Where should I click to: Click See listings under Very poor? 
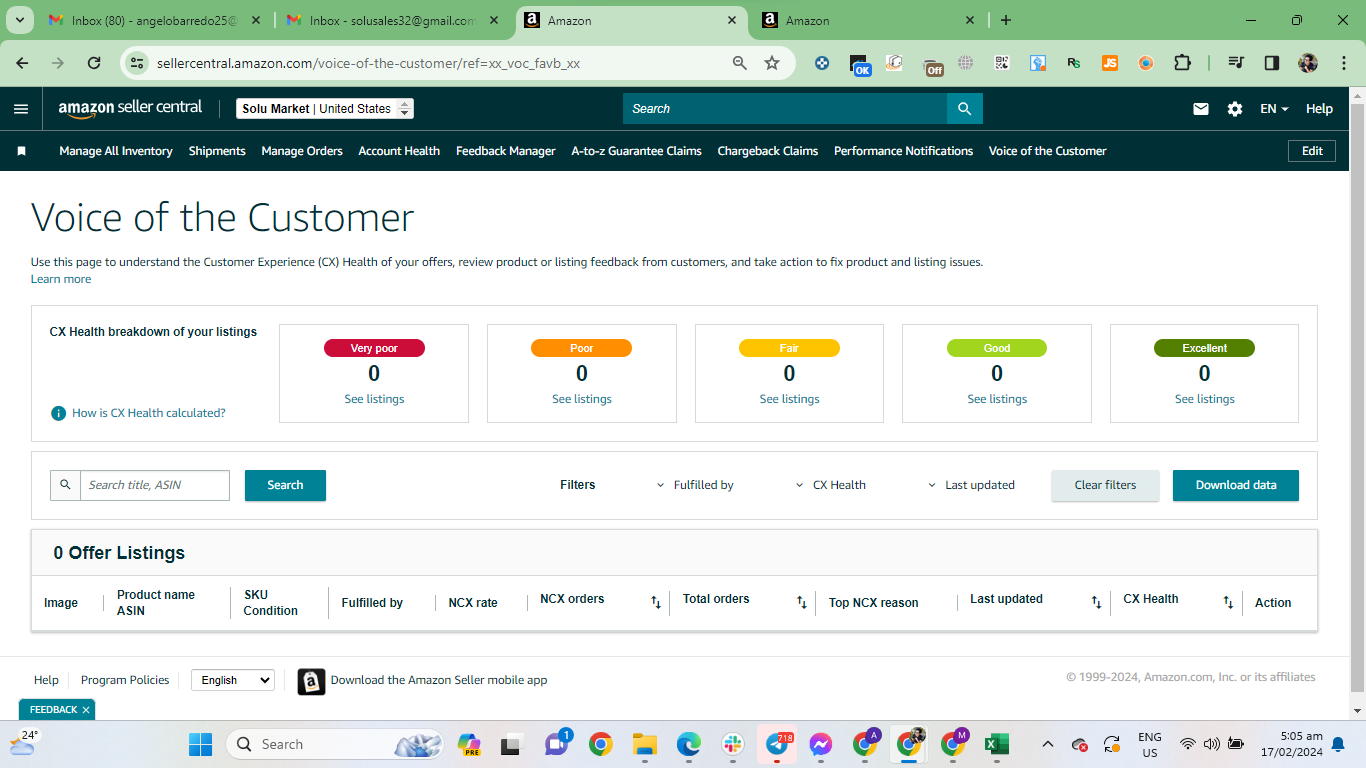tap(374, 399)
